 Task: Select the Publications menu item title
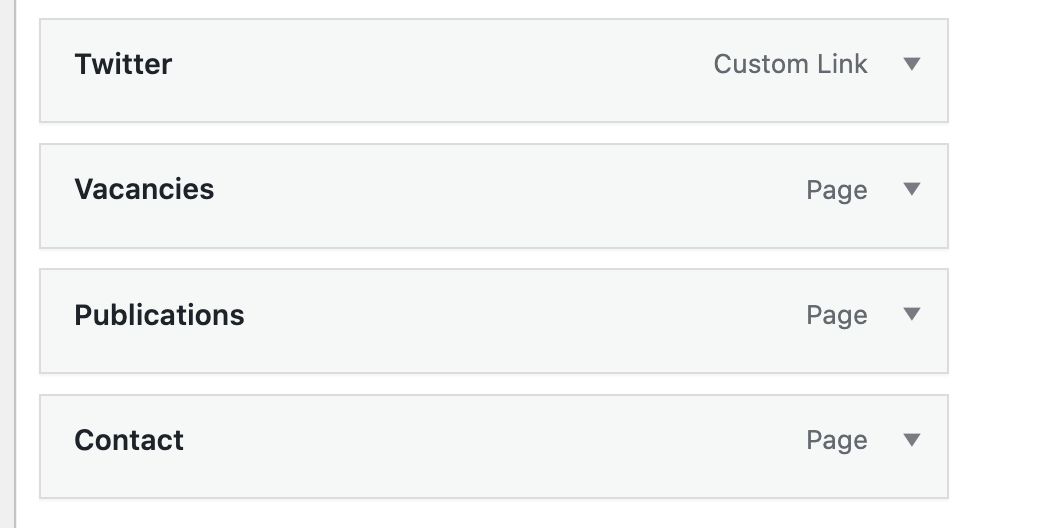click(159, 315)
